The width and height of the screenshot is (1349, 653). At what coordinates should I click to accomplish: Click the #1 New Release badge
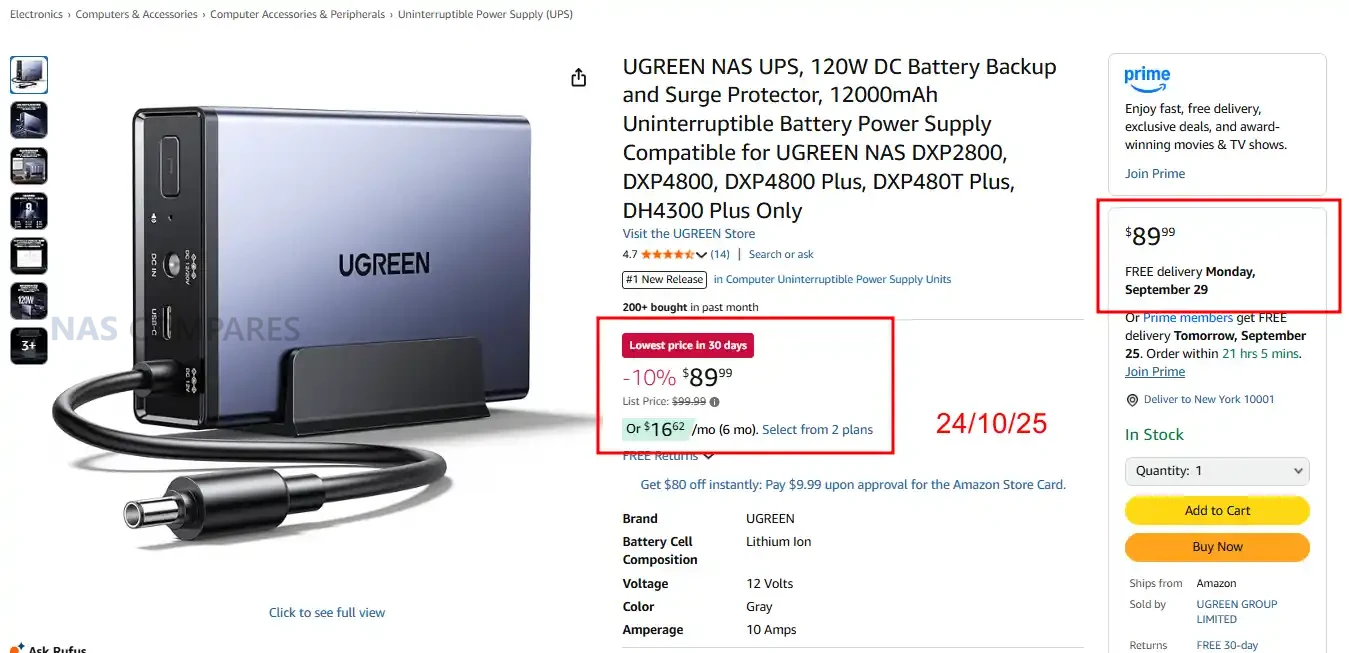pos(665,280)
